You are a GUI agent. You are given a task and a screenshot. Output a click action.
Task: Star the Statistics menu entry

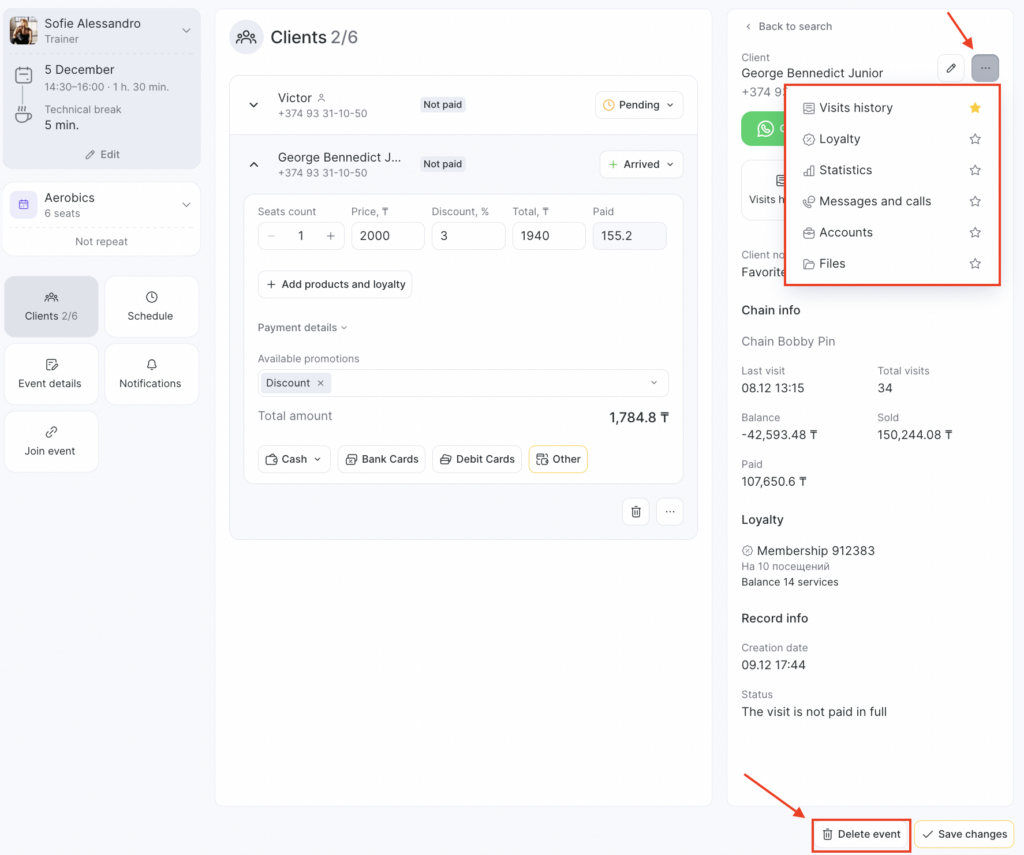point(975,170)
